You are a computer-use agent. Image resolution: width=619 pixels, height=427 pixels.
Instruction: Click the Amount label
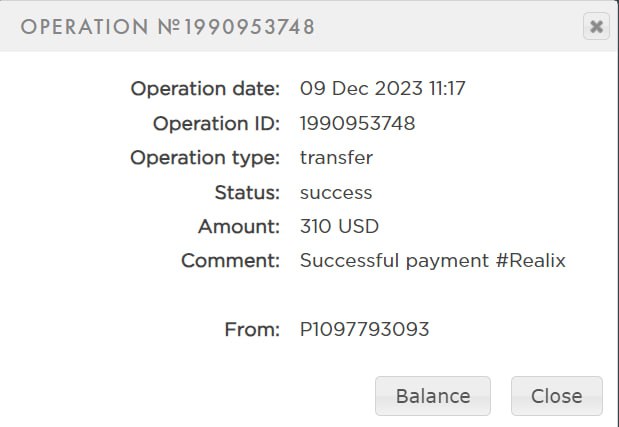click(x=239, y=226)
